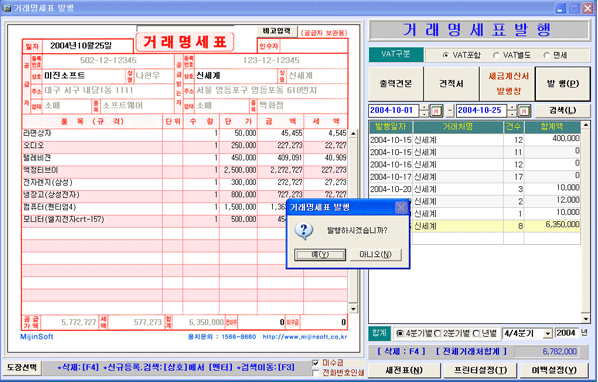
Task: Click the stepper on the 2004-10-01 date
Action: coord(424,111)
